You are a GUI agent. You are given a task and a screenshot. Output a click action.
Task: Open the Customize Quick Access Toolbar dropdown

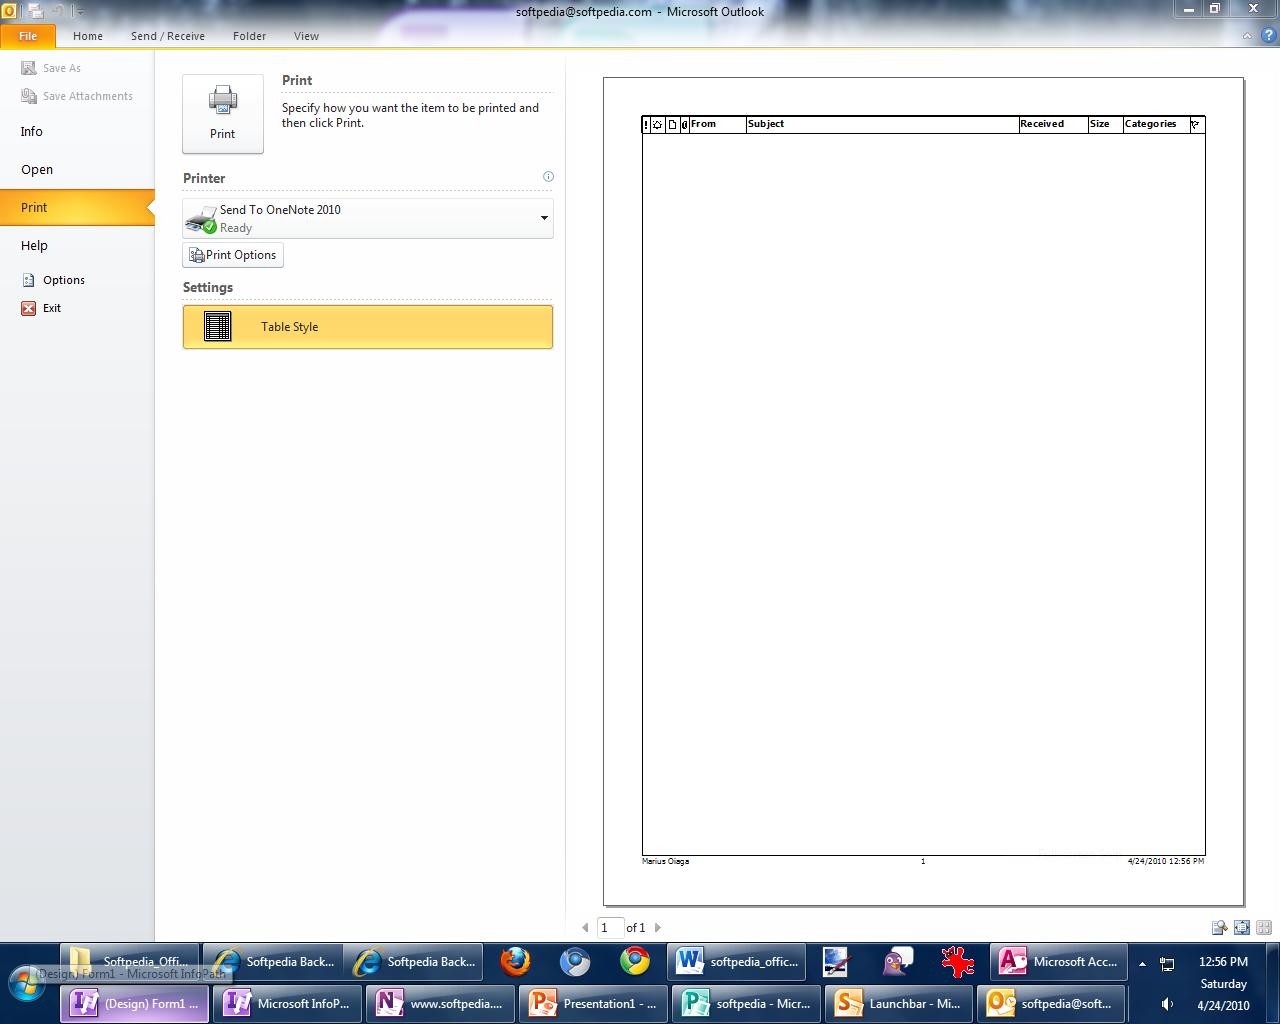coord(80,12)
